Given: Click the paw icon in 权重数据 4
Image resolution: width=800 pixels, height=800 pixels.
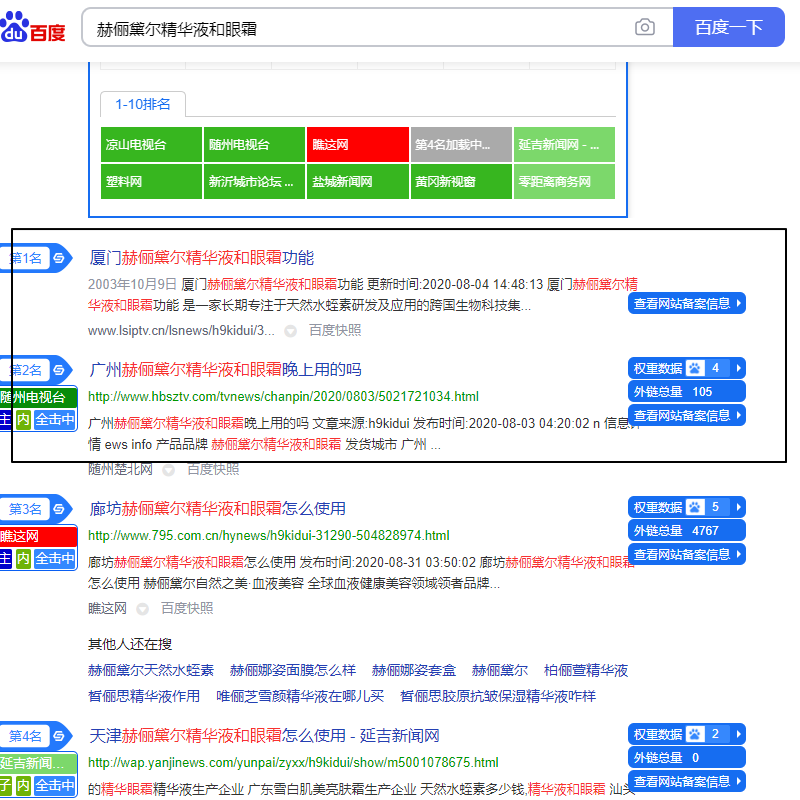Looking at the screenshot, I should (694, 368).
